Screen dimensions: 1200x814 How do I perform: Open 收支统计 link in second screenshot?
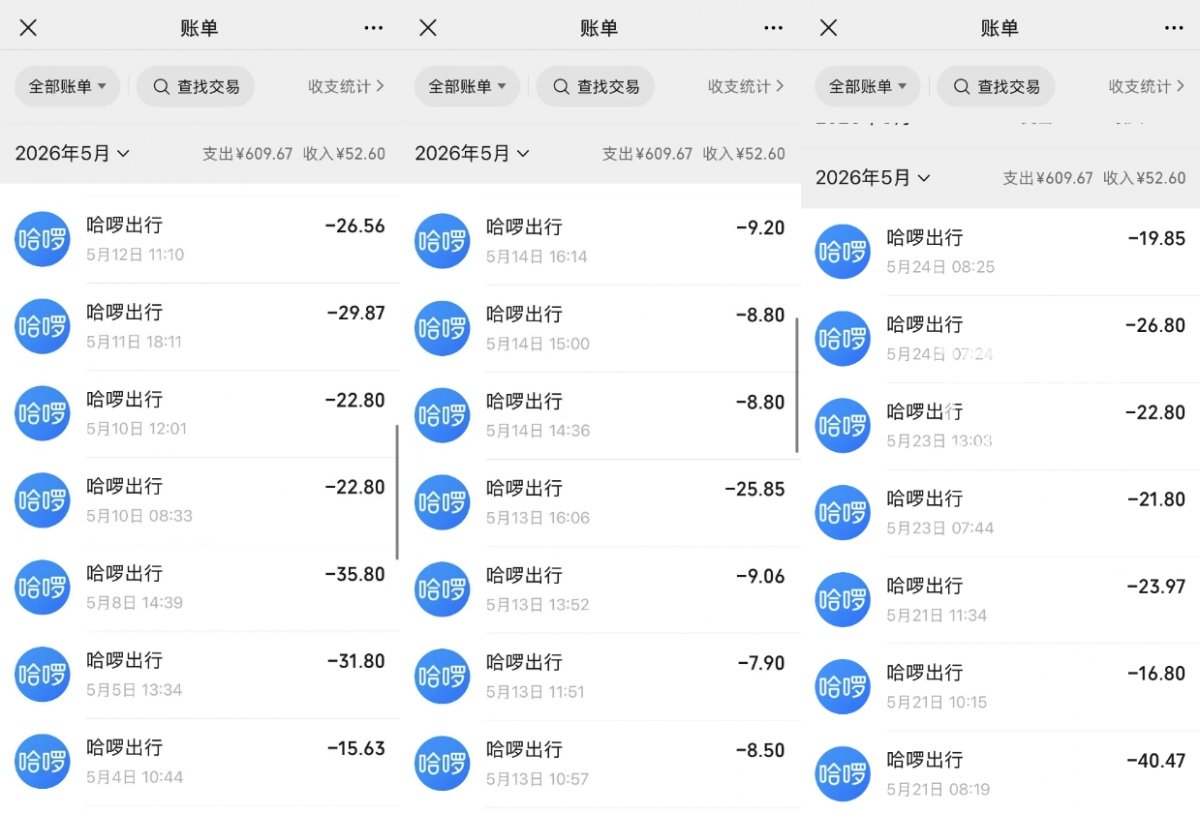[746, 87]
